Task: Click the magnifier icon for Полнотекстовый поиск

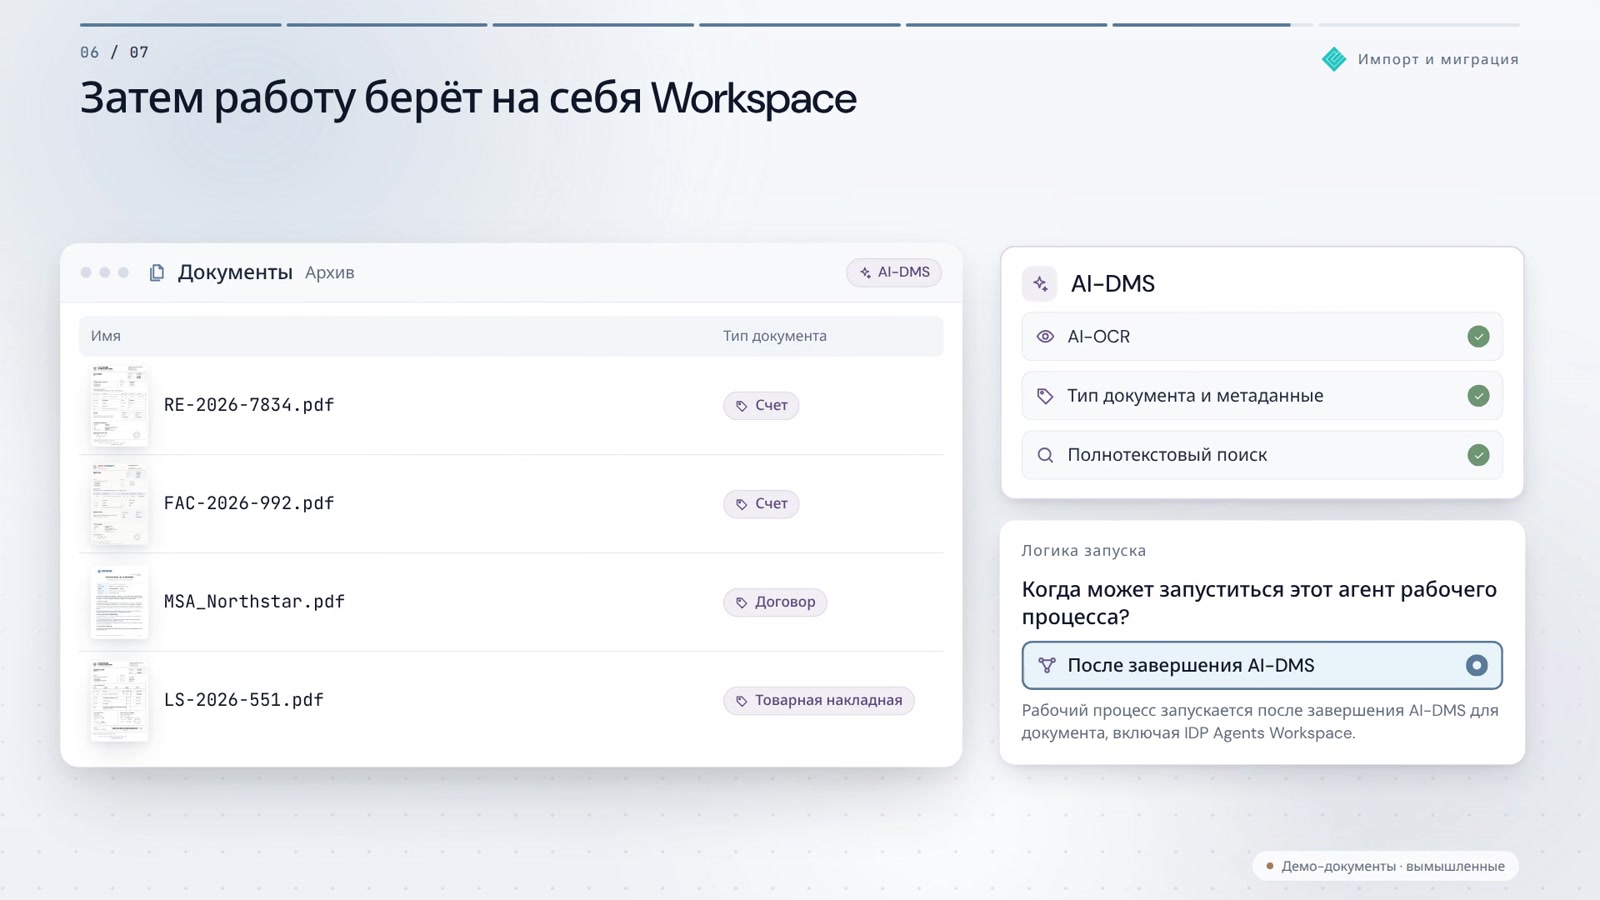Action: [x=1045, y=455]
